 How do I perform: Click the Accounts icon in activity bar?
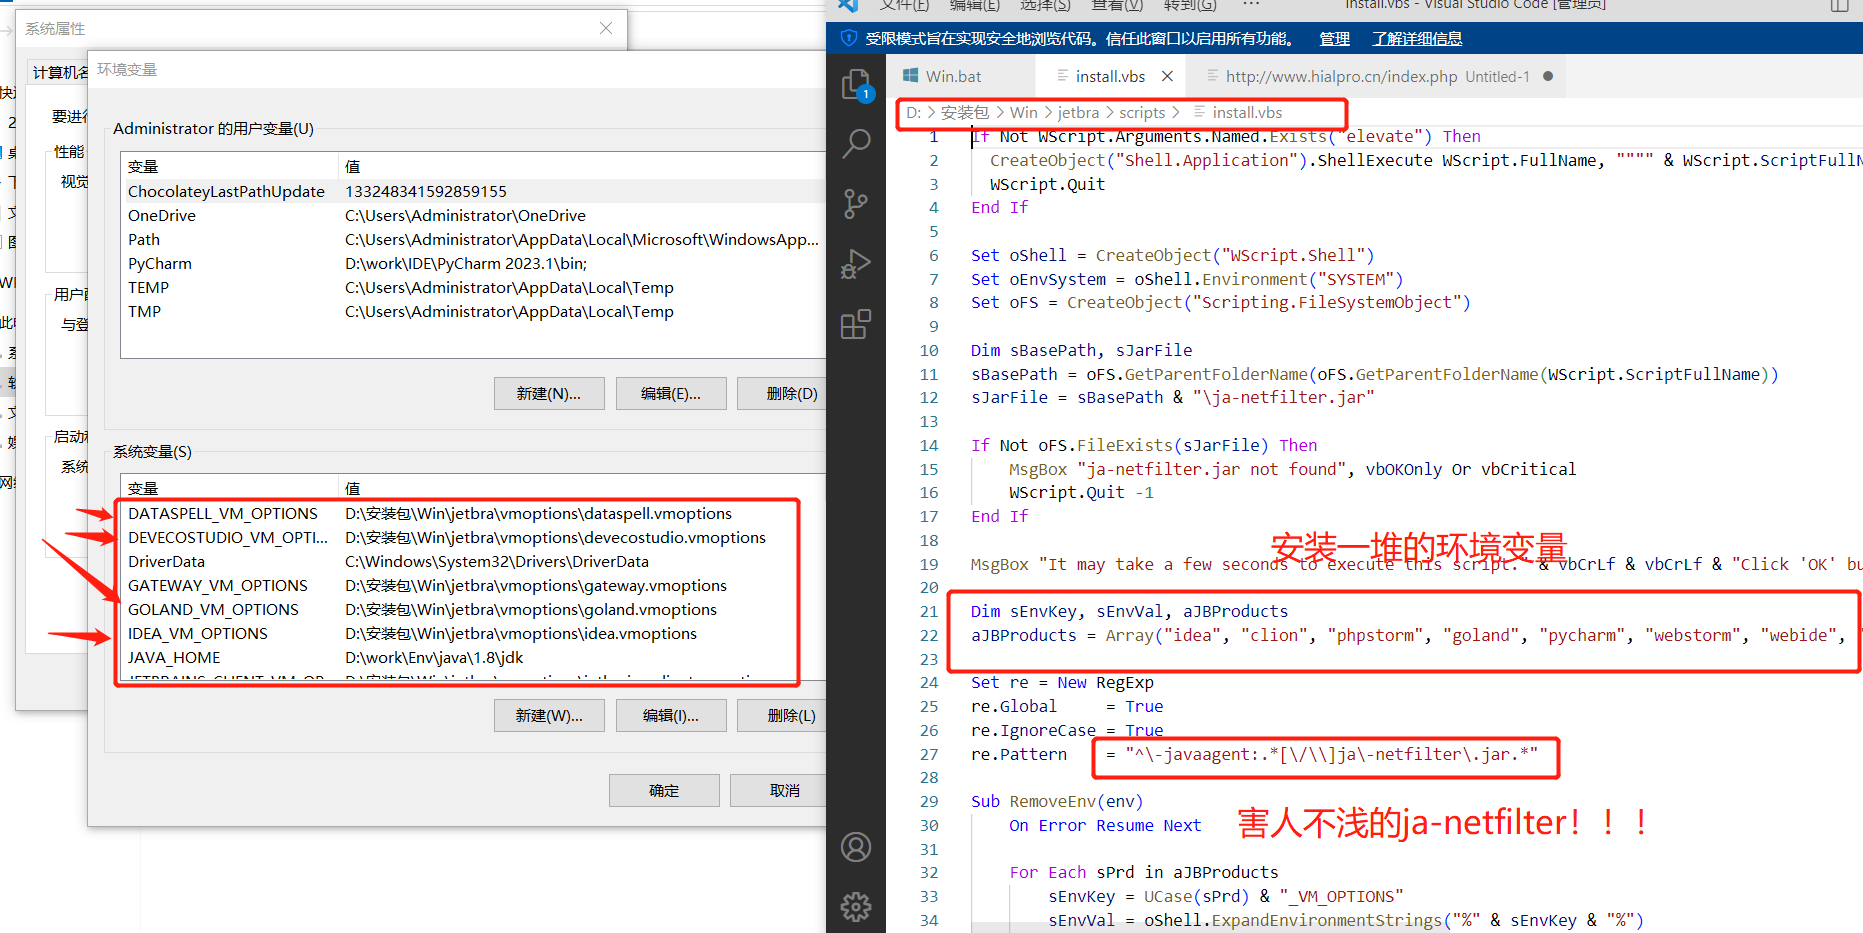[856, 847]
